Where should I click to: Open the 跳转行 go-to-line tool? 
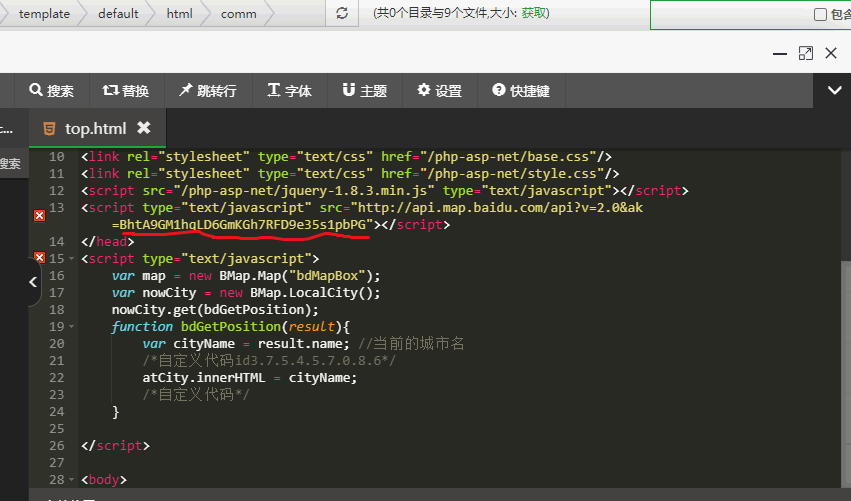pos(208,91)
